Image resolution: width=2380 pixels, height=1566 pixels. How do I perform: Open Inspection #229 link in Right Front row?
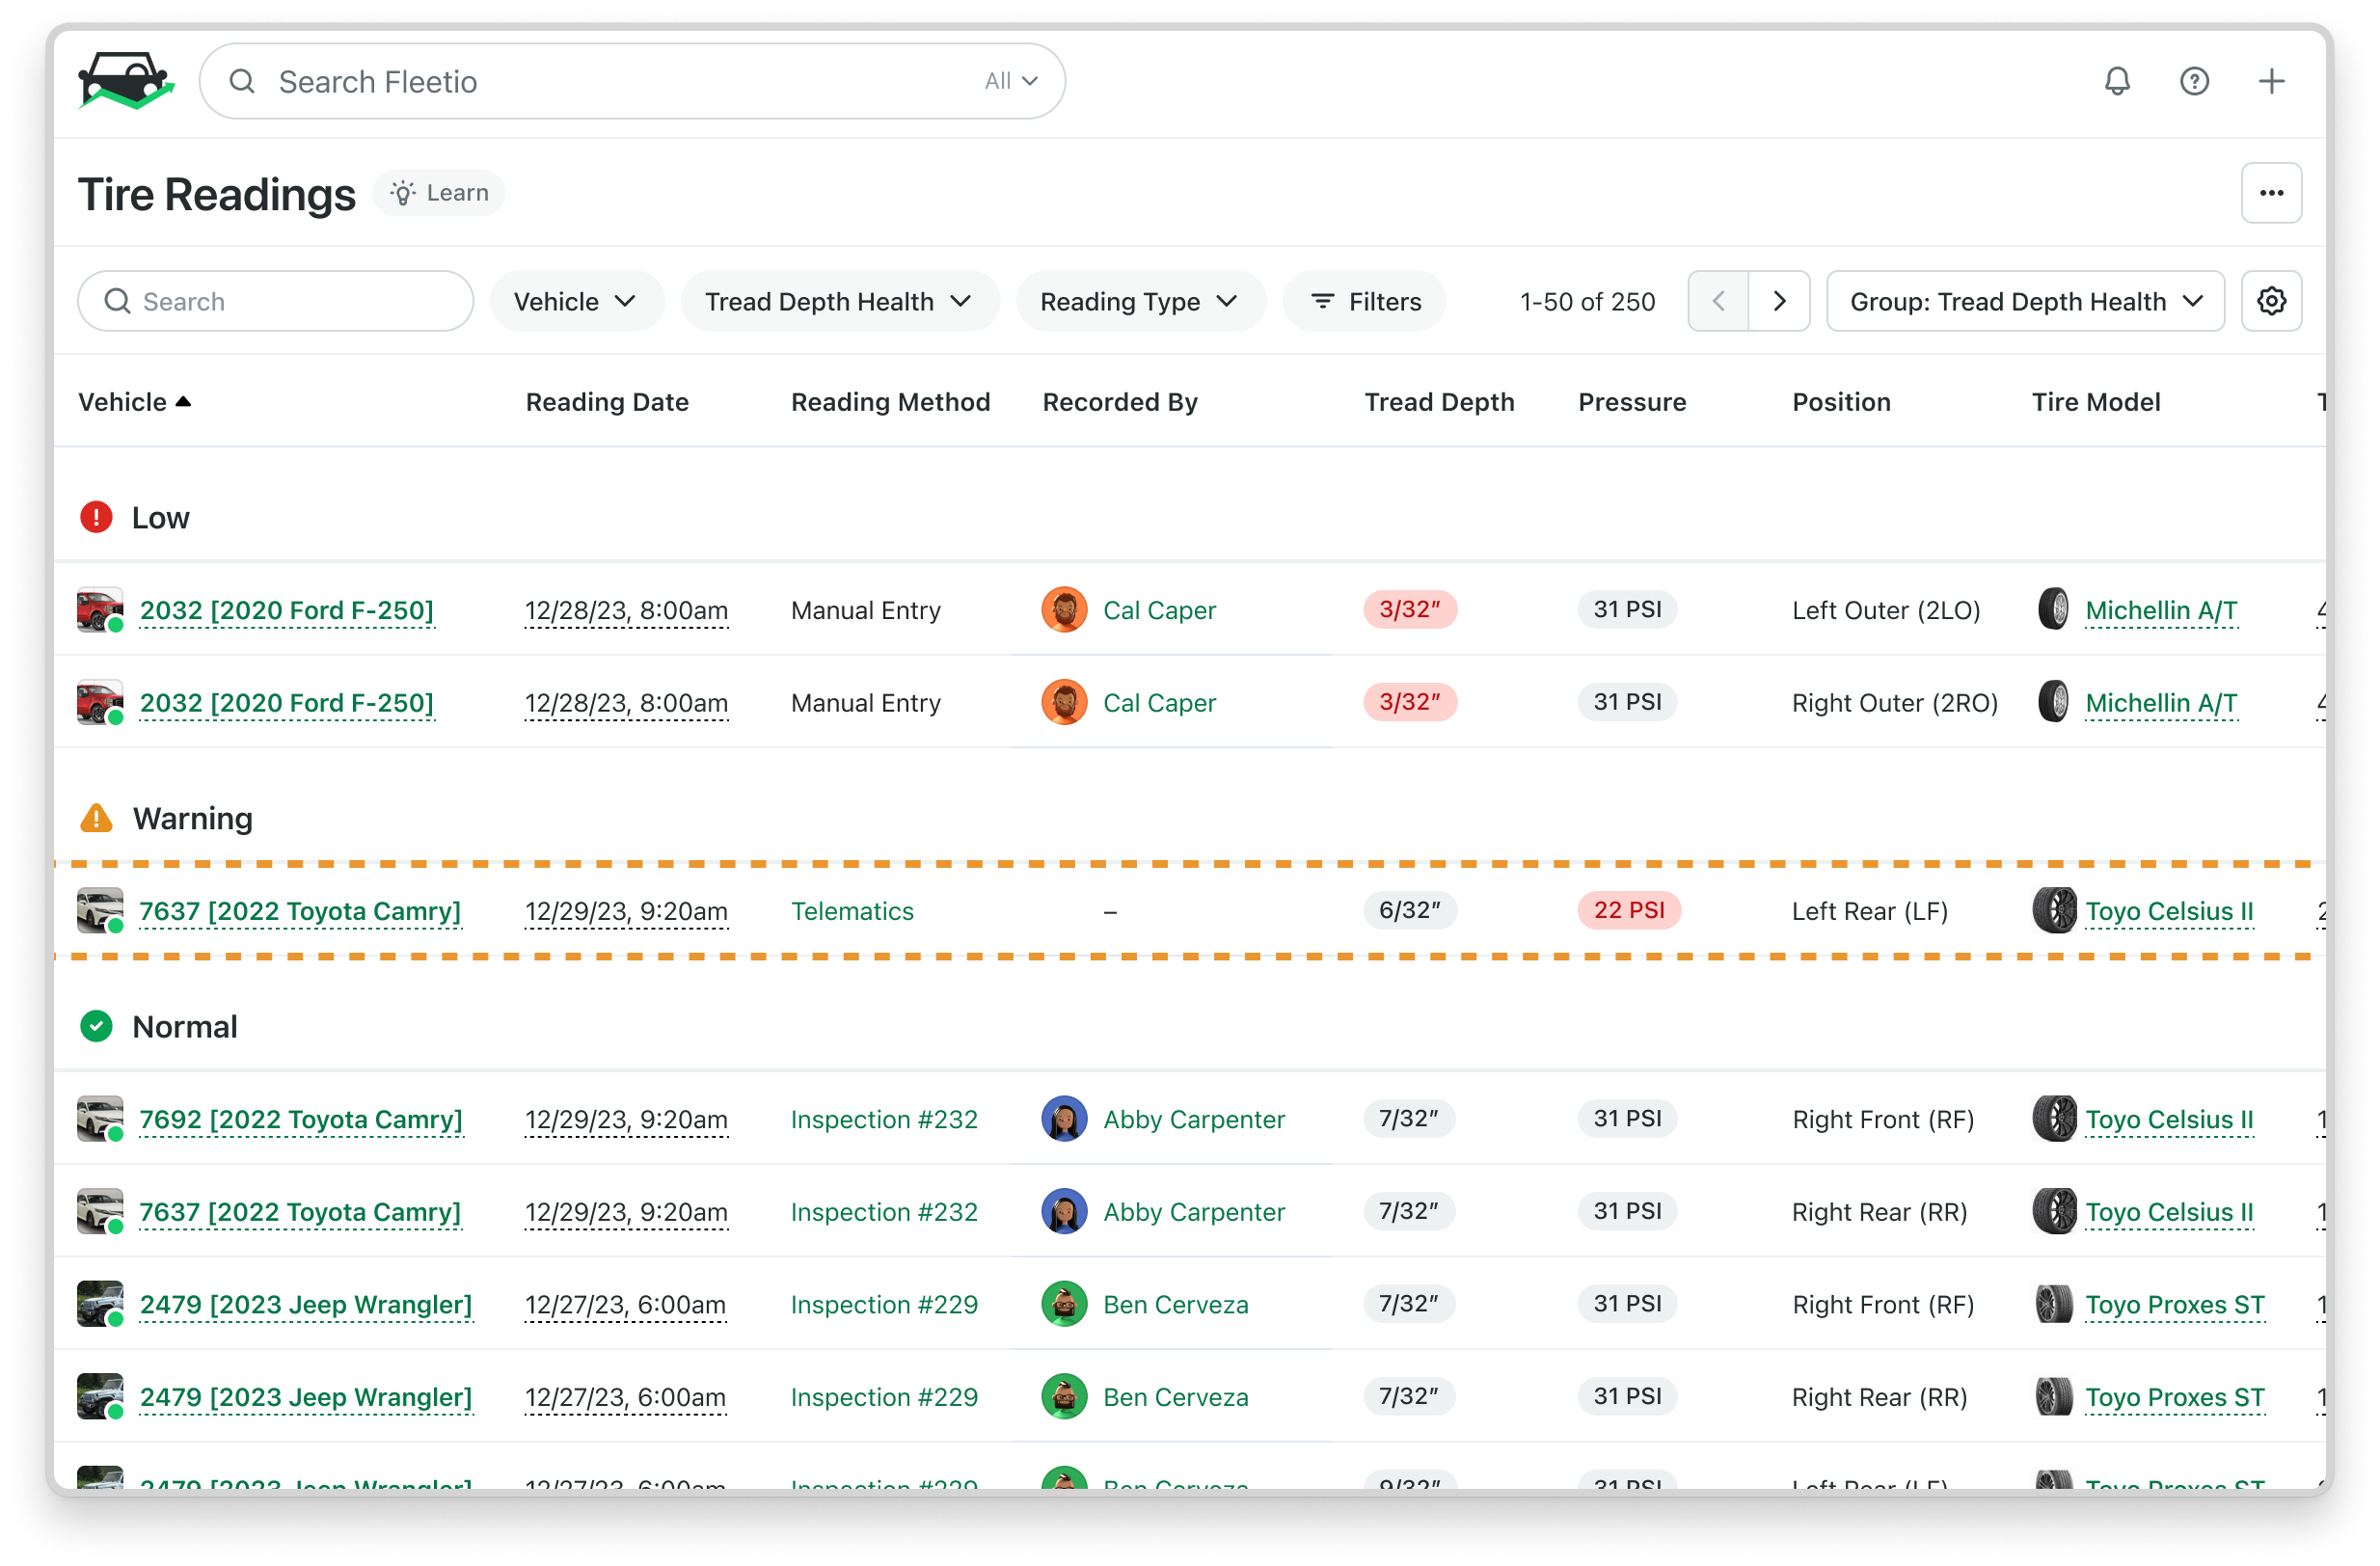884,1304
